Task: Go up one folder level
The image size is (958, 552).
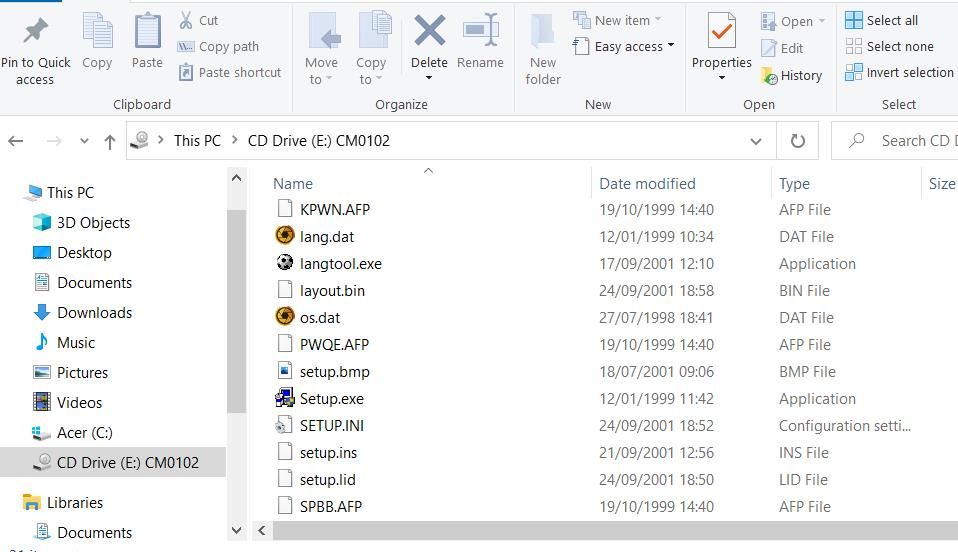Action: tap(110, 142)
